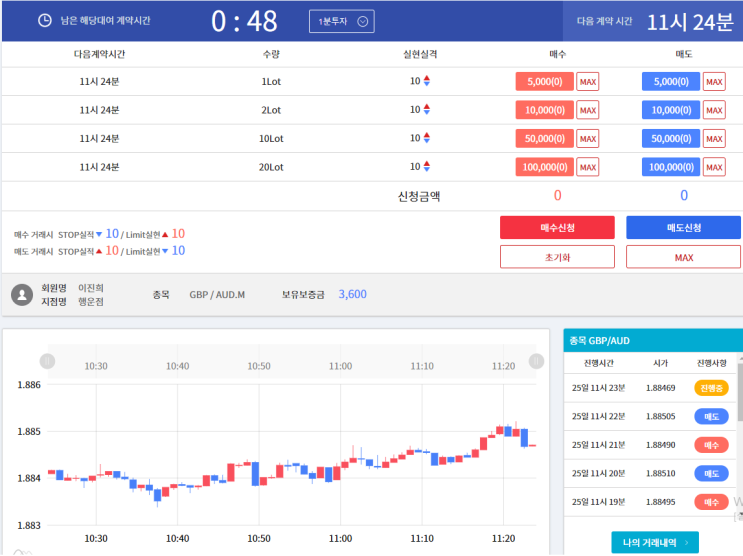The height and width of the screenshot is (556, 743).
Task: Click the 매도 badge in the 11시 20분 row
Action: point(711,474)
